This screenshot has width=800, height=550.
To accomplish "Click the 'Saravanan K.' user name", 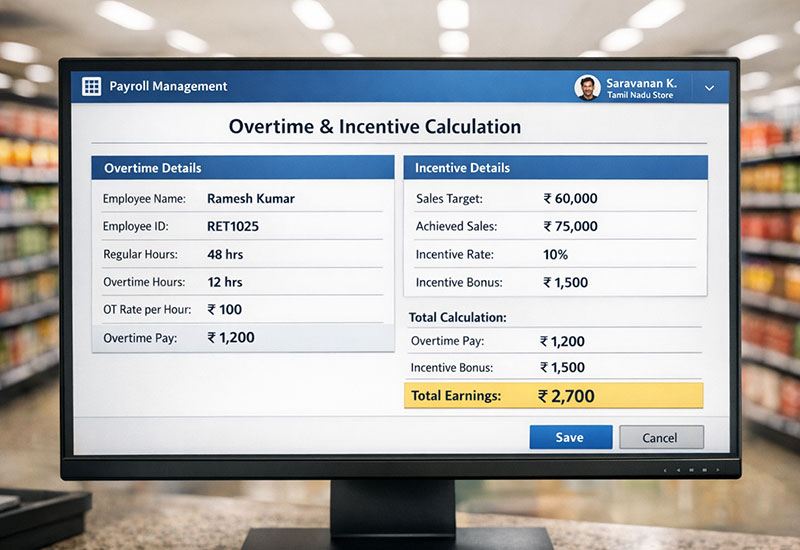I will (641, 83).
